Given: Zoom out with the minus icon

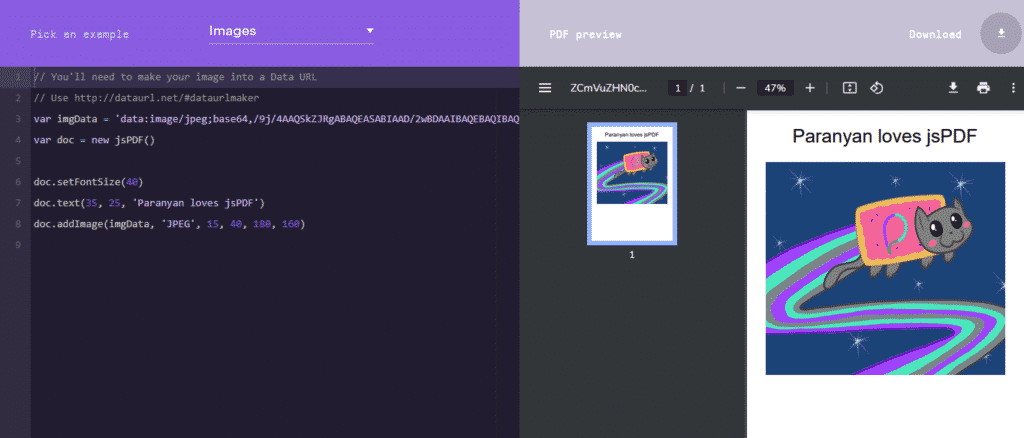Looking at the screenshot, I should (741, 87).
